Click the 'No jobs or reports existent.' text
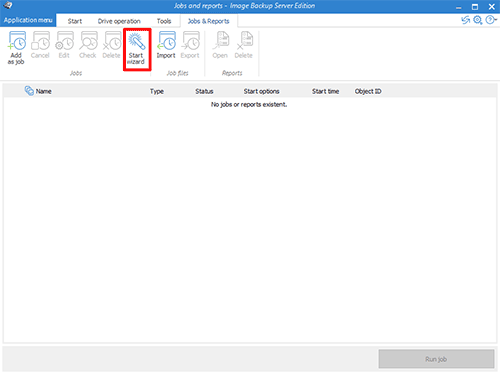 click(249, 104)
